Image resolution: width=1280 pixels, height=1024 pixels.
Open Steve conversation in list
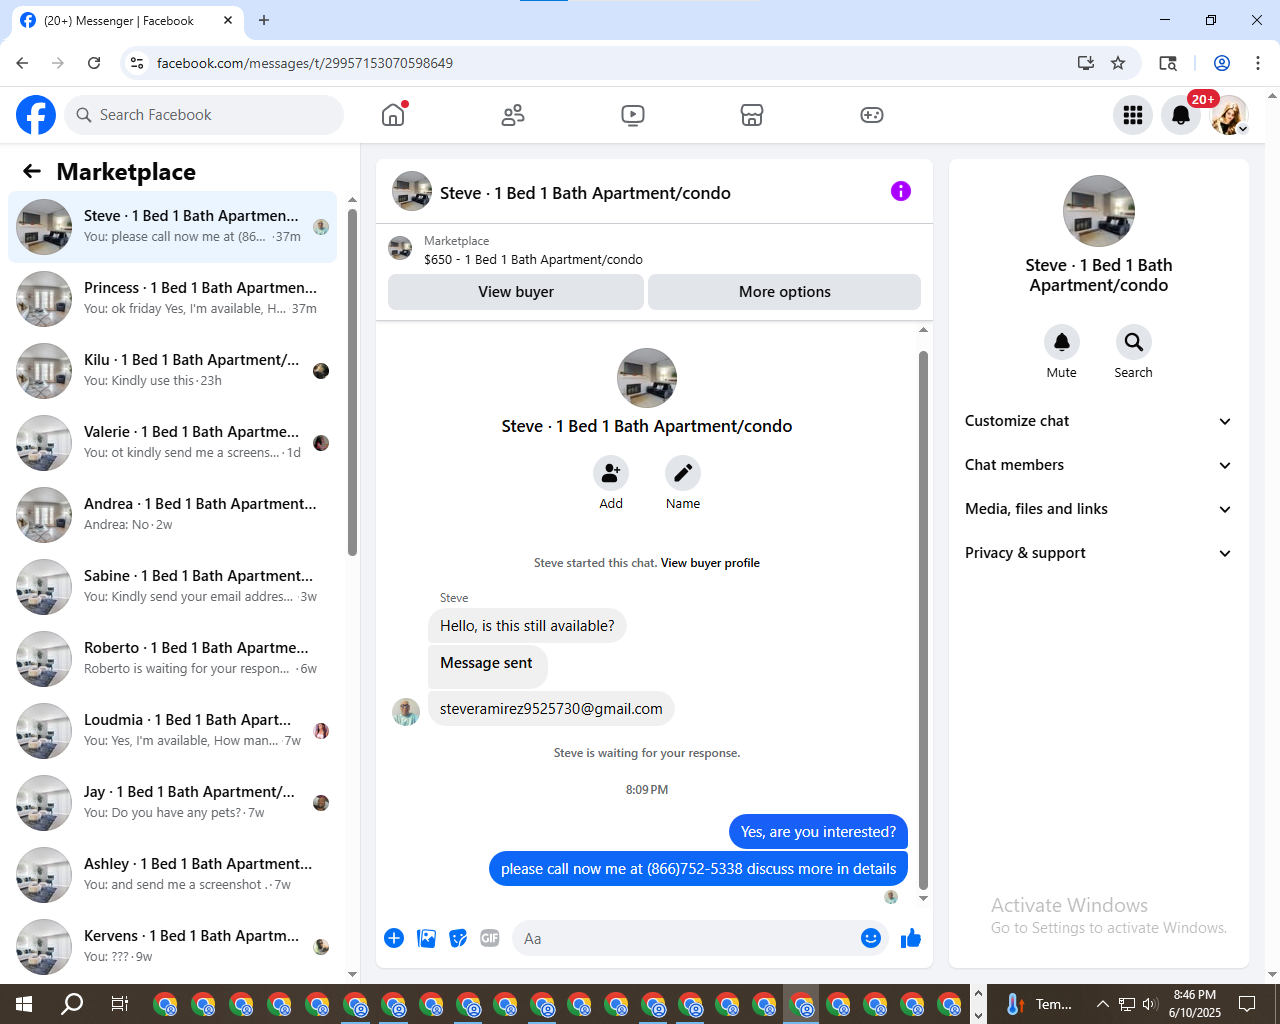[173, 227]
